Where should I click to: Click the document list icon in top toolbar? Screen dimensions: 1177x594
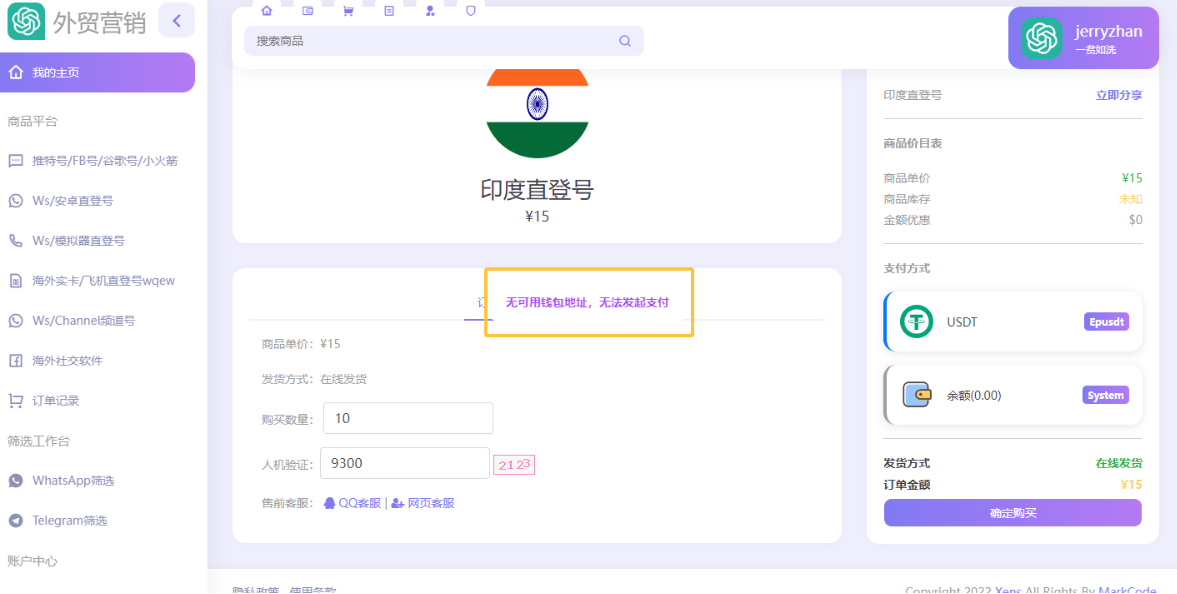click(389, 11)
